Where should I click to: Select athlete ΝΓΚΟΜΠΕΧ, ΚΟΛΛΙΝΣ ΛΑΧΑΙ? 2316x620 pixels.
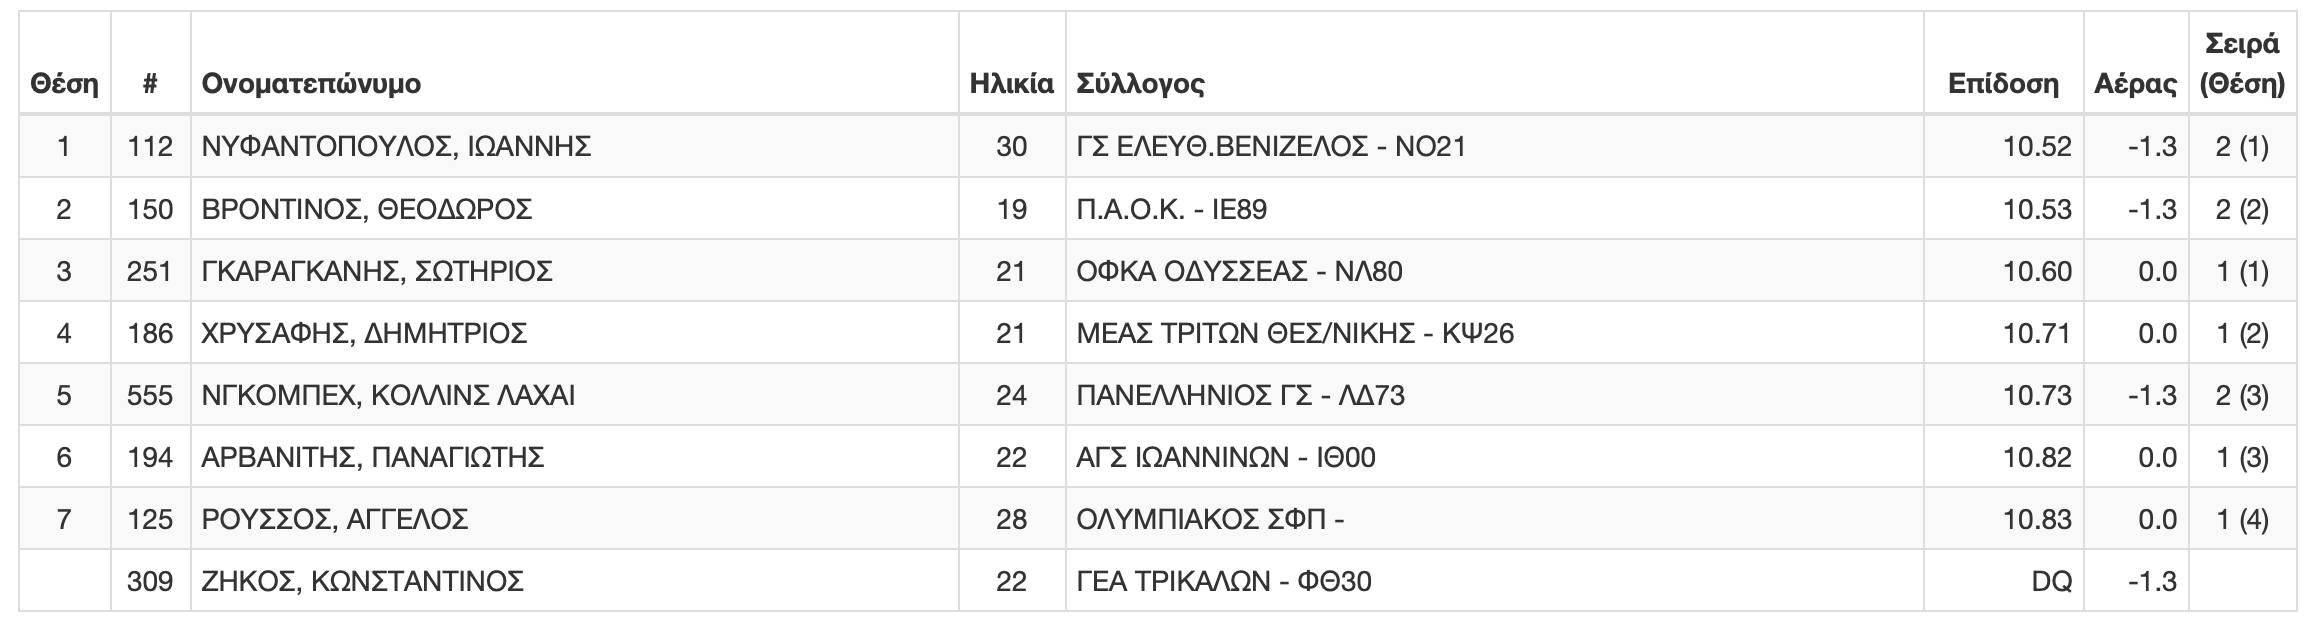click(x=388, y=395)
